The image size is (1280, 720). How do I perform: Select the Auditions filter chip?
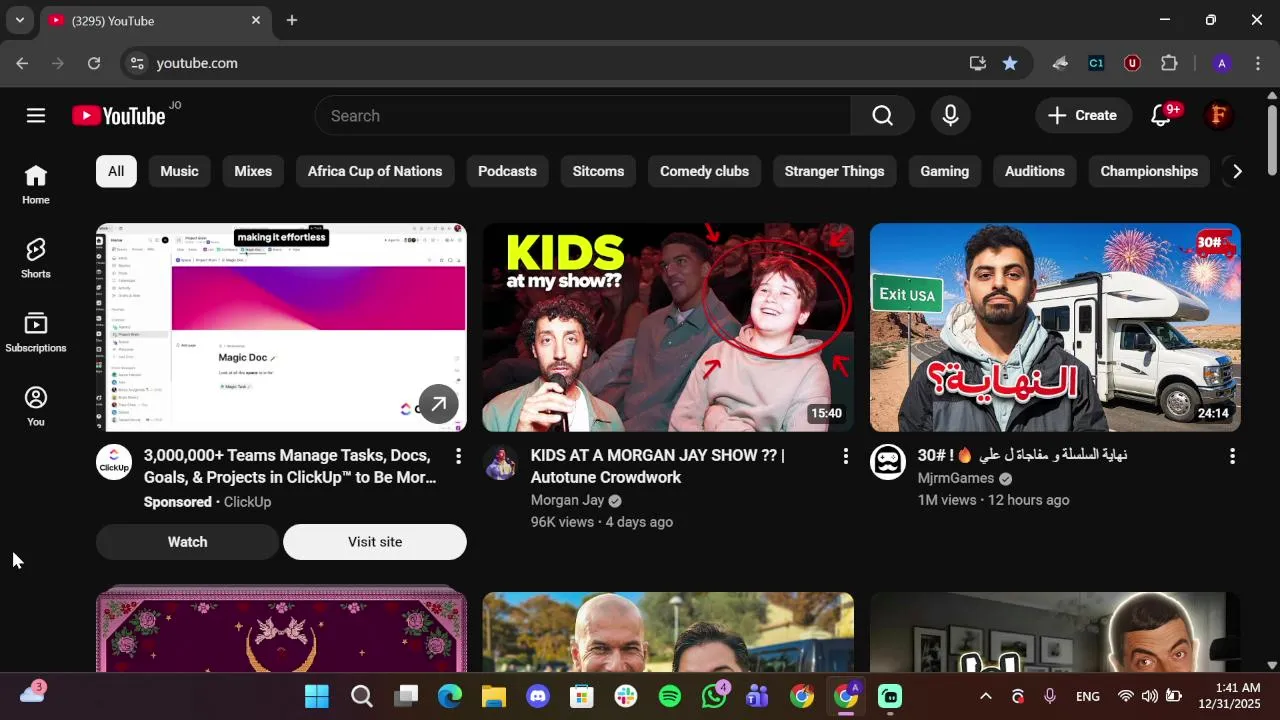[x=1034, y=171]
